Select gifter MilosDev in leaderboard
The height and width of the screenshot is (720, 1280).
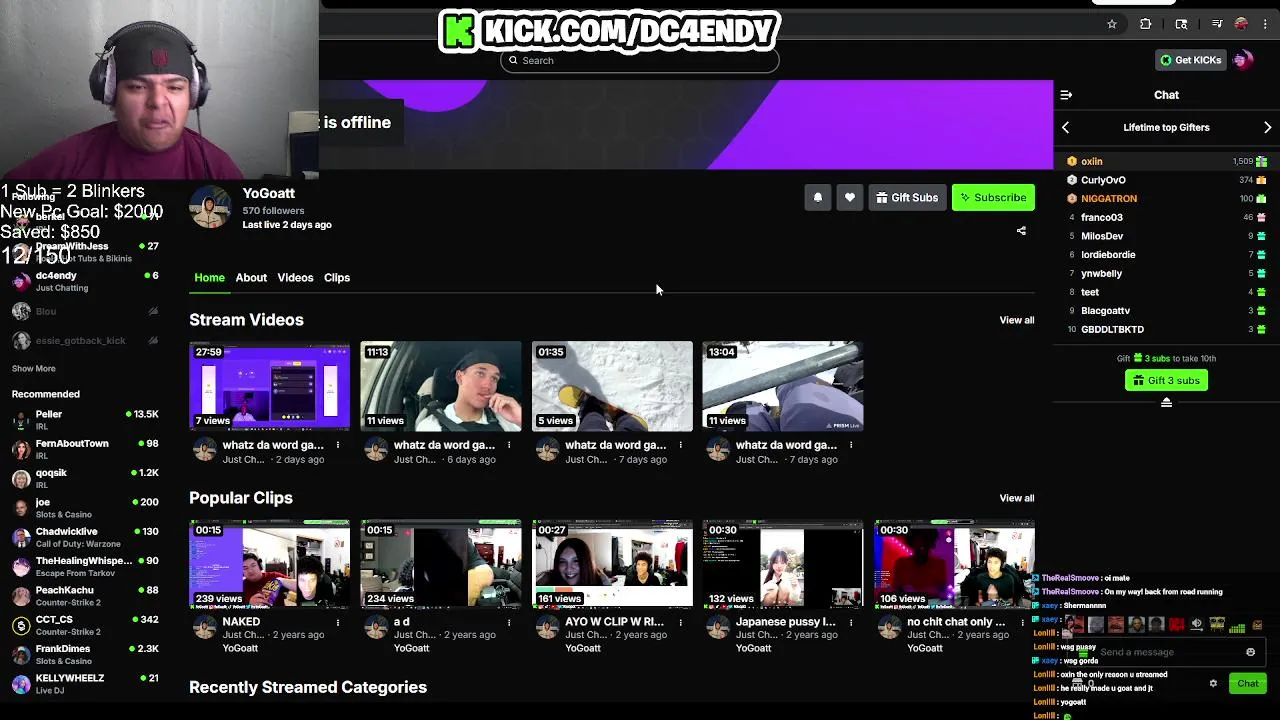(x=1166, y=236)
